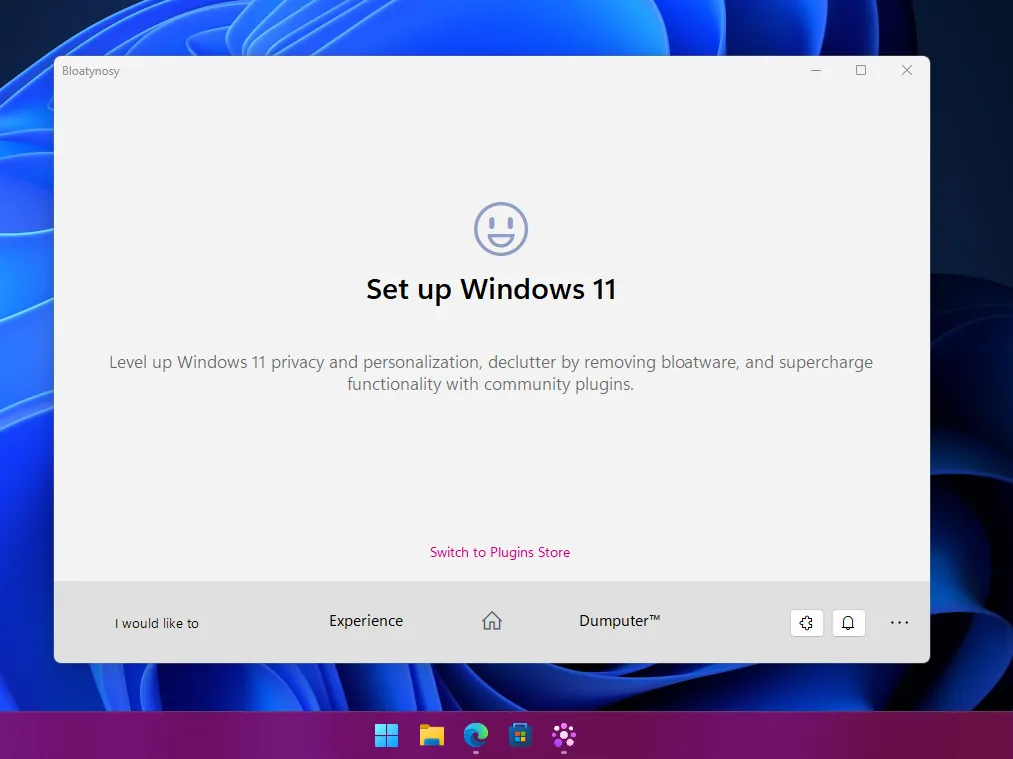Screen dimensions: 1013x759
Task: Open the plugins puzzle-piece icon in the bottom bar
Action: [806, 622]
